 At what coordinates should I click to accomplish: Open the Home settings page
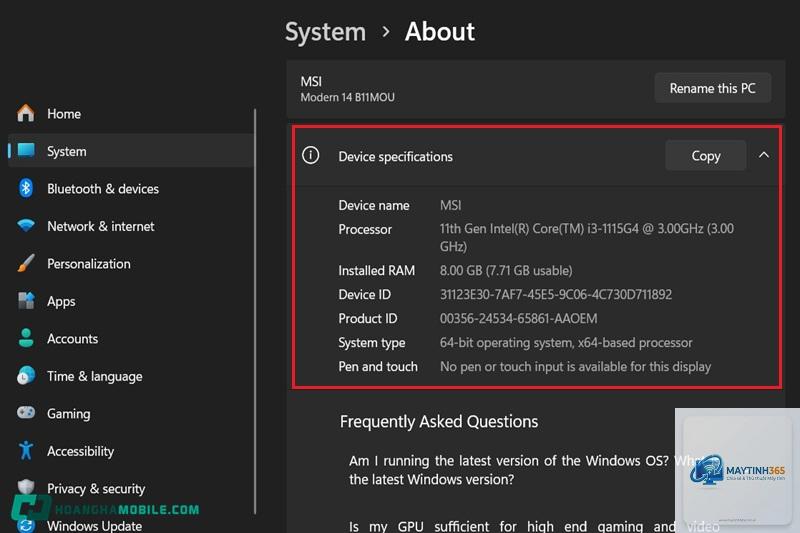pos(131,113)
